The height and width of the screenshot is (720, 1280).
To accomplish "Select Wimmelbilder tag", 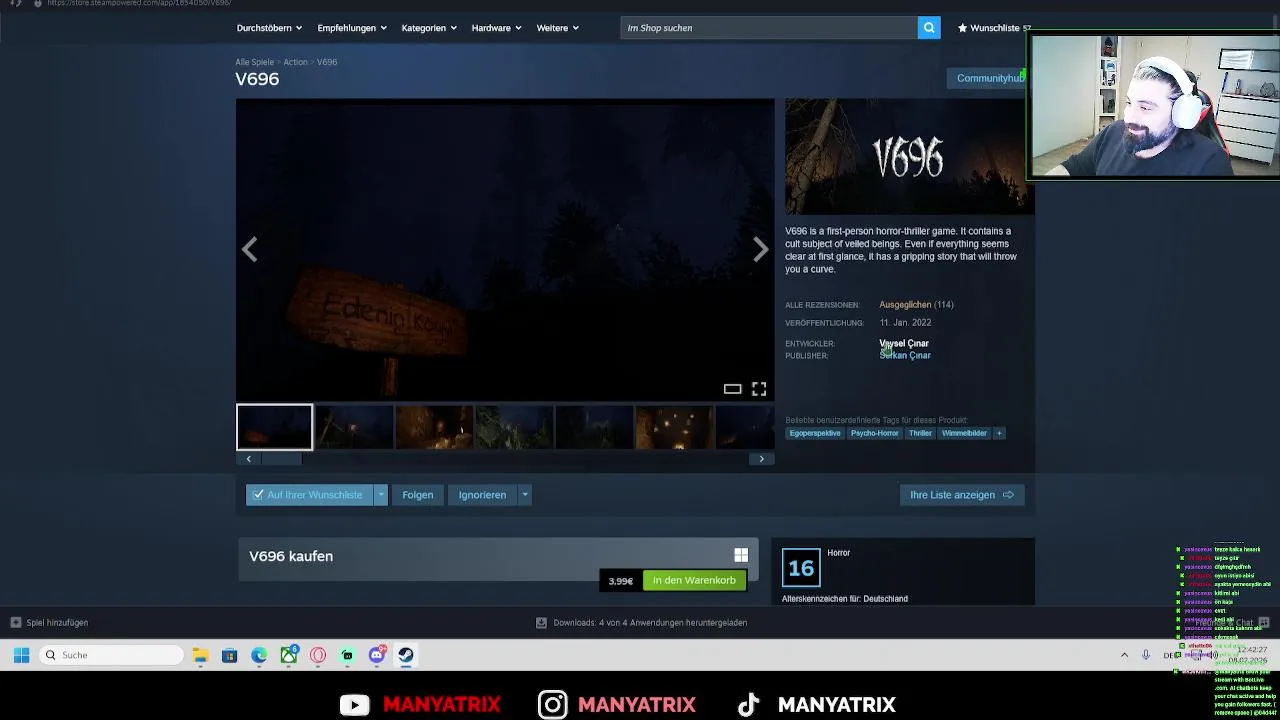I will pyautogui.click(x=964, y=433).
